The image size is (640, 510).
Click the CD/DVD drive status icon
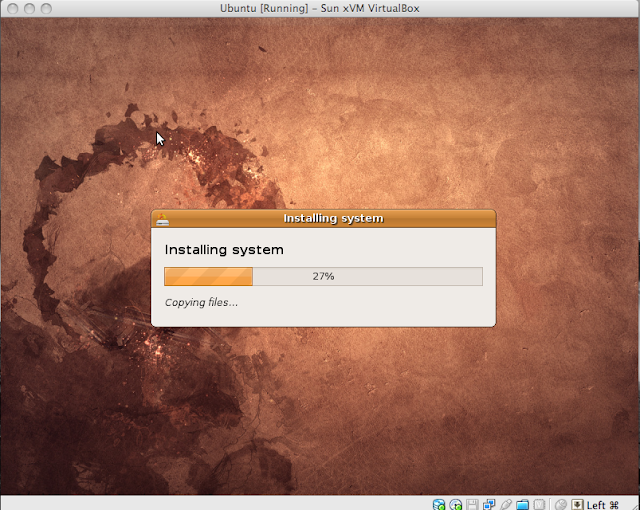456,505
